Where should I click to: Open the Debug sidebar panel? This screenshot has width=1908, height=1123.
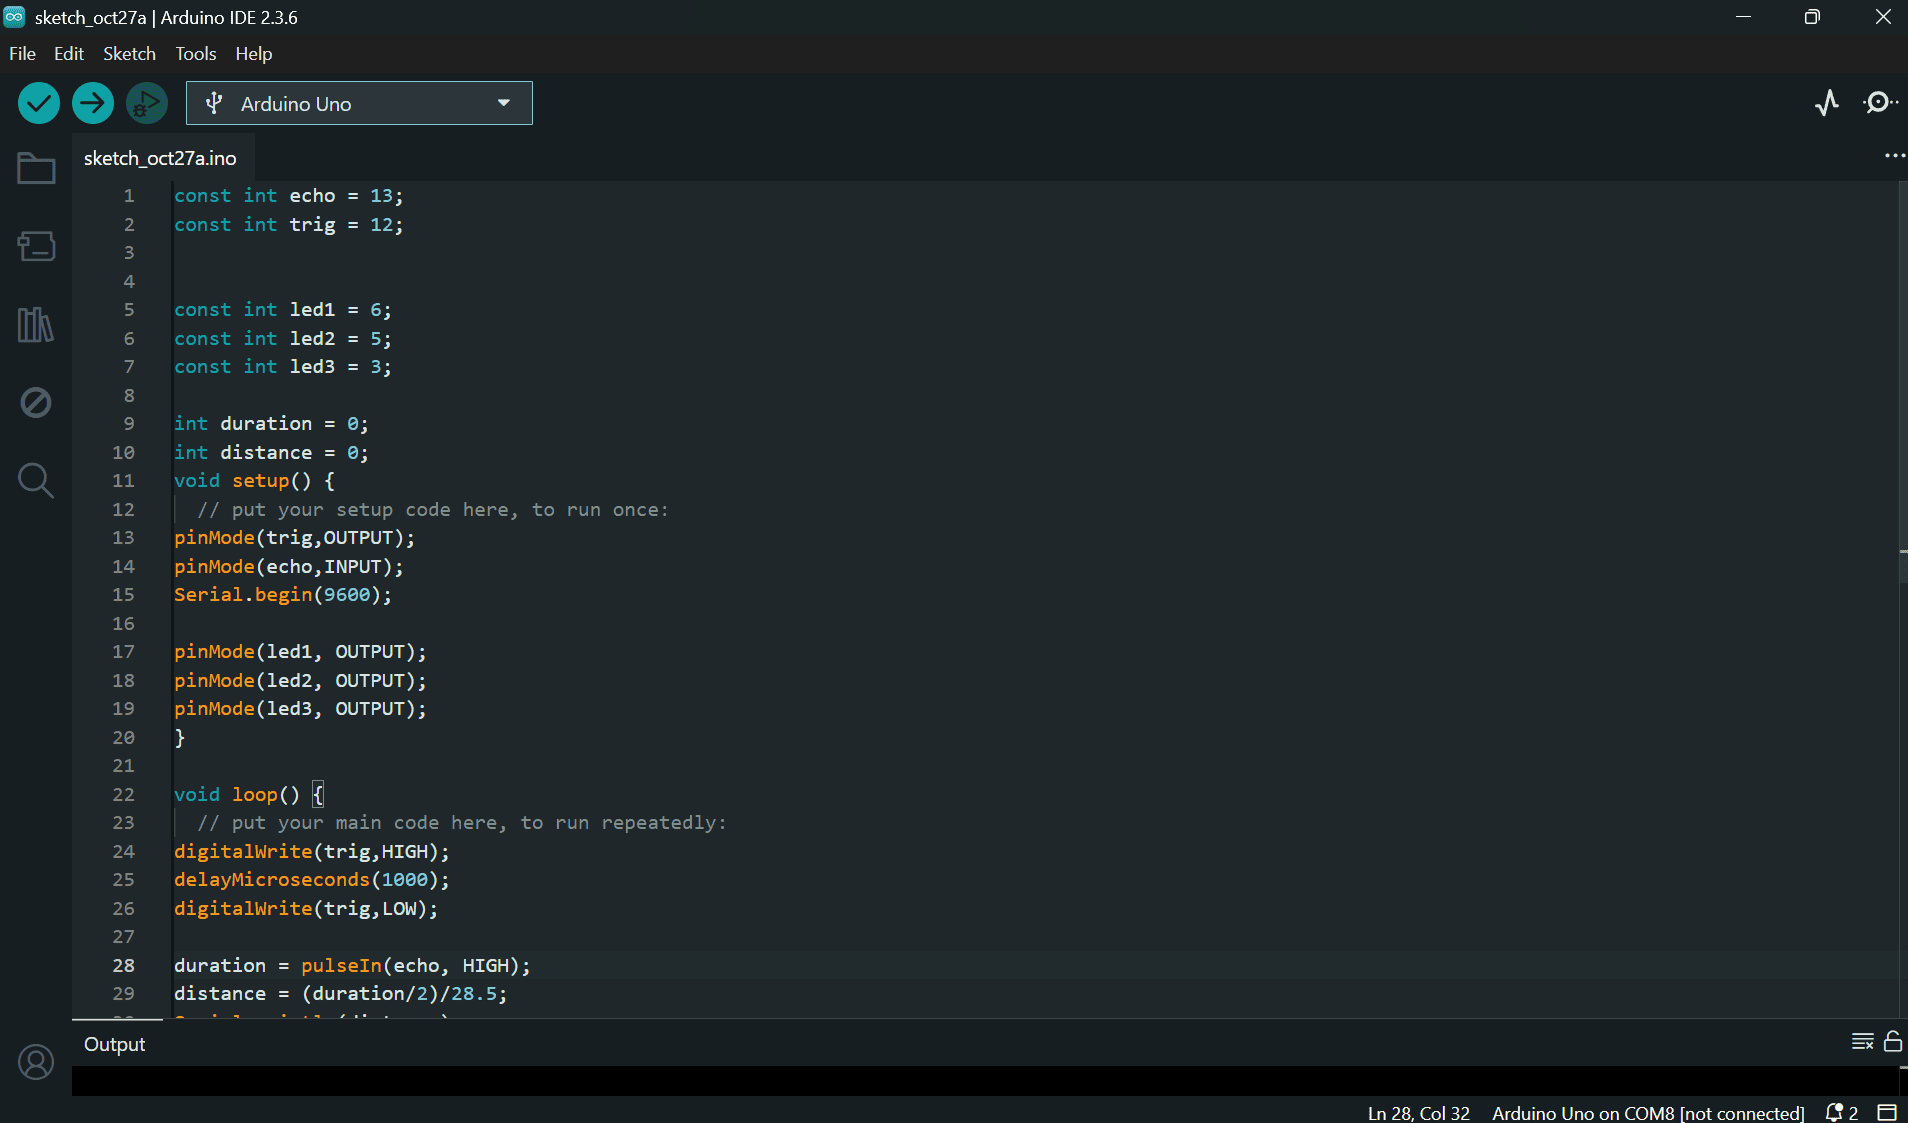click(x=36, y=403)
